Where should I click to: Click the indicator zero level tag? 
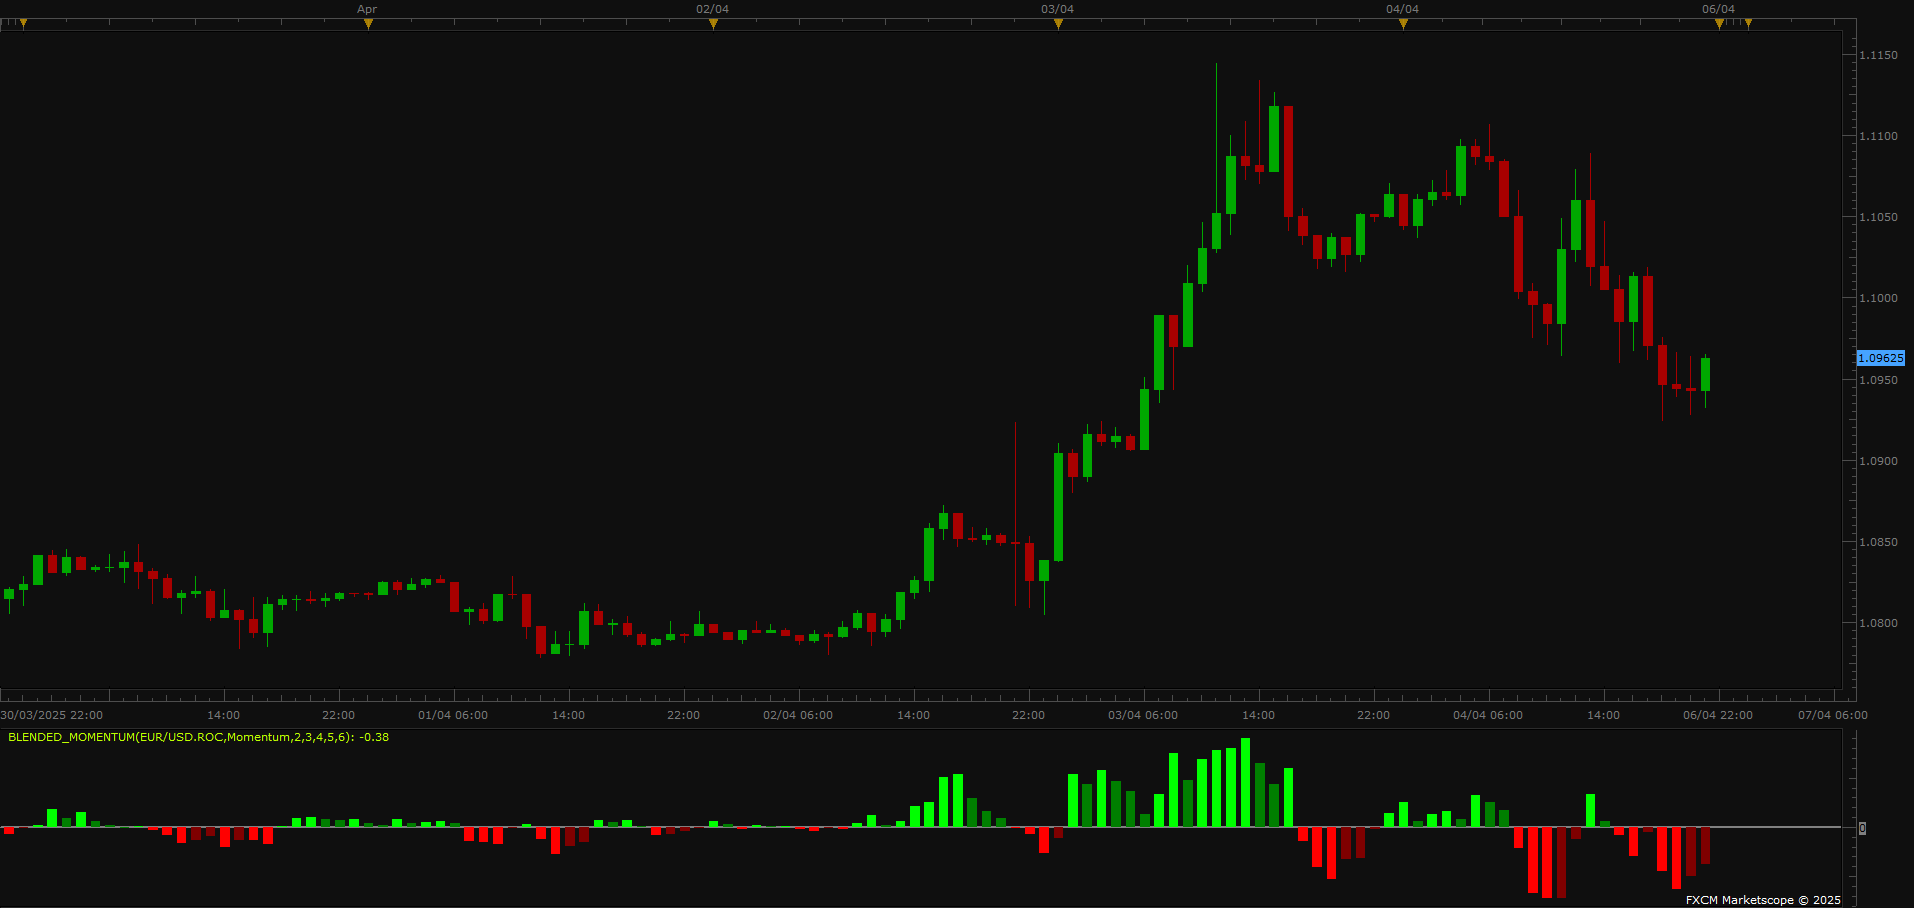point(1862,828)
